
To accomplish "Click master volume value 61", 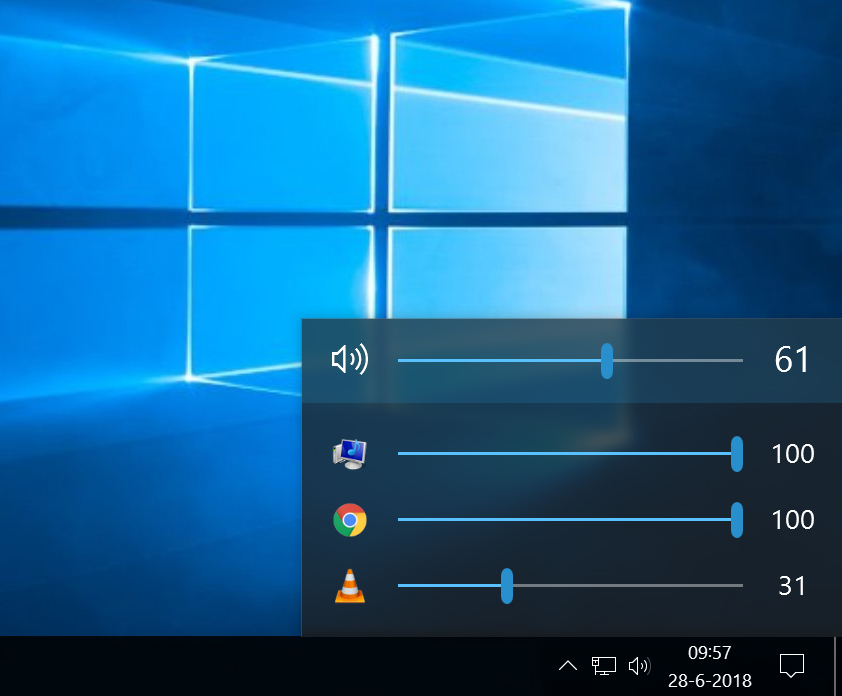I will pyautogui.click(x=792, y=360).
